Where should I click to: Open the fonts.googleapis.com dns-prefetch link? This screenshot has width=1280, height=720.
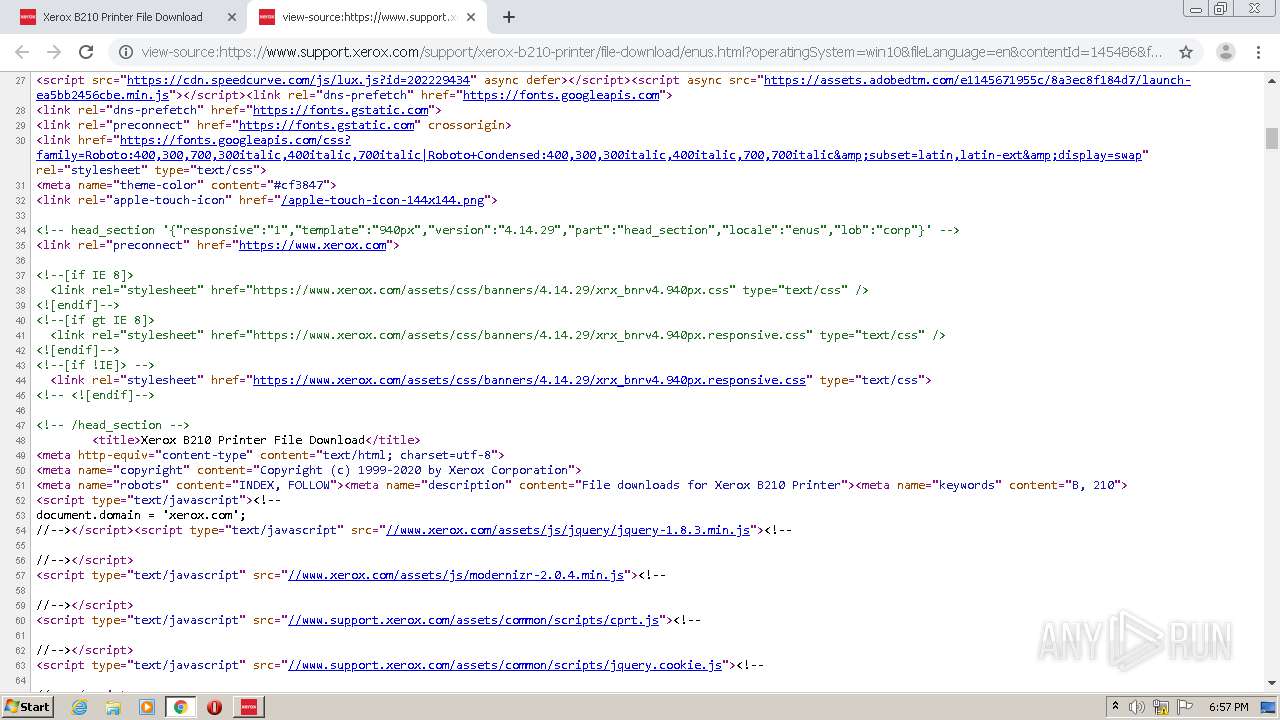pyautogui.click(x=560, y=95)
